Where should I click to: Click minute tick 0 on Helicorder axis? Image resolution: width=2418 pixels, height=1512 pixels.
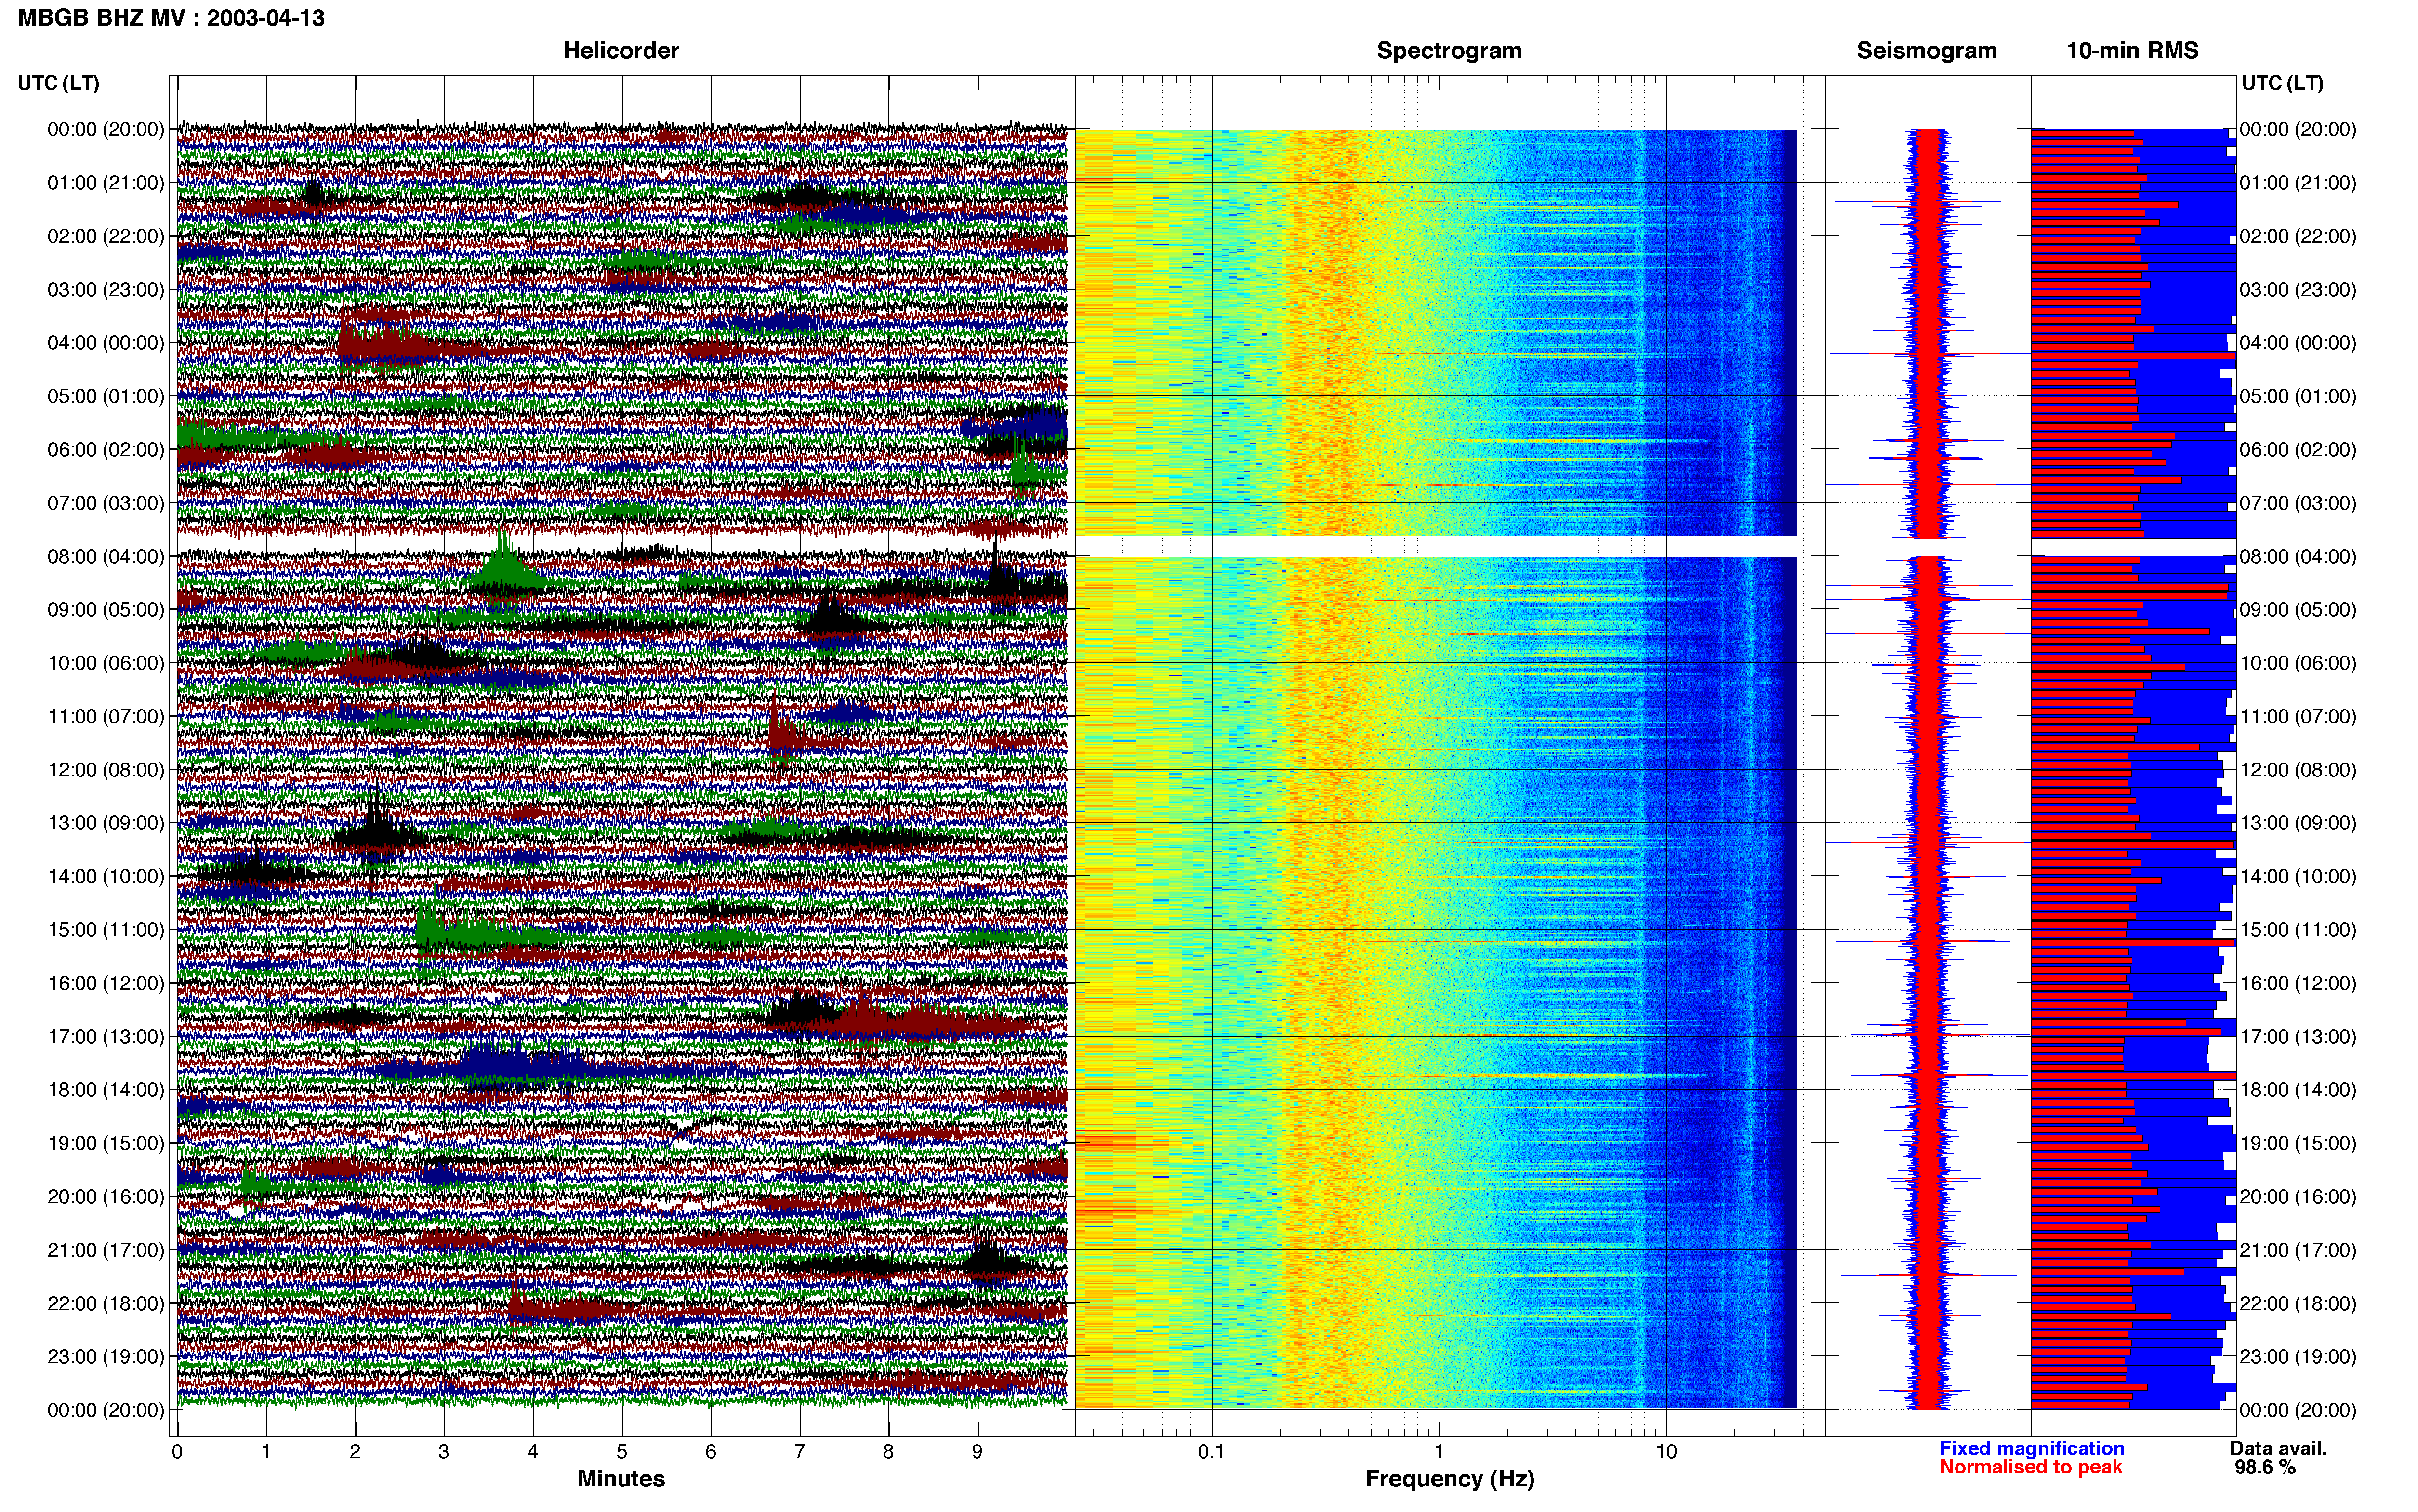pos(177,1451)
